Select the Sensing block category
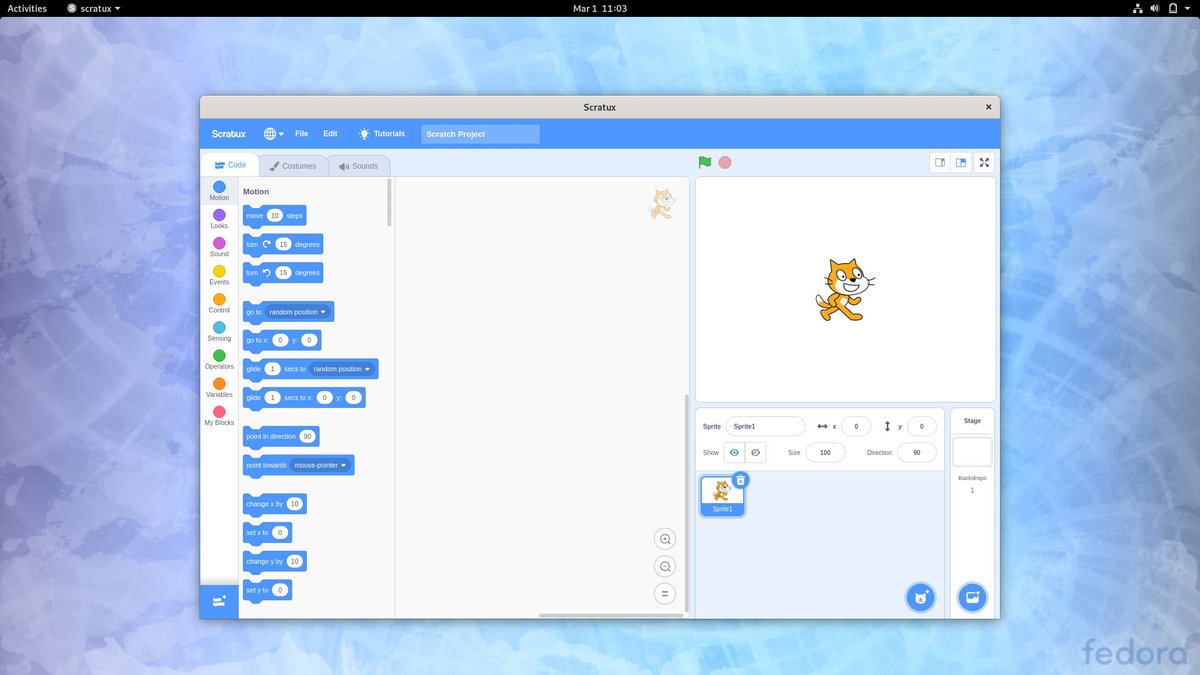1200x675 pixels. pyautogui.click(x=219, y=331)
